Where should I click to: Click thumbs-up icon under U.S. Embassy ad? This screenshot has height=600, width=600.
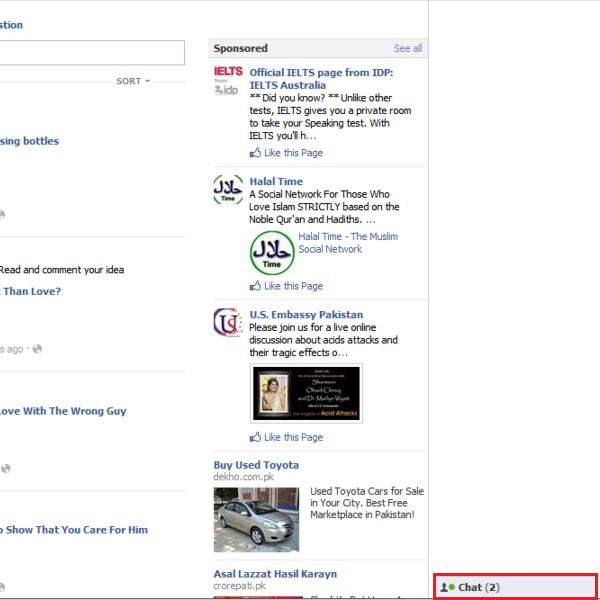[x=255, y=437]
